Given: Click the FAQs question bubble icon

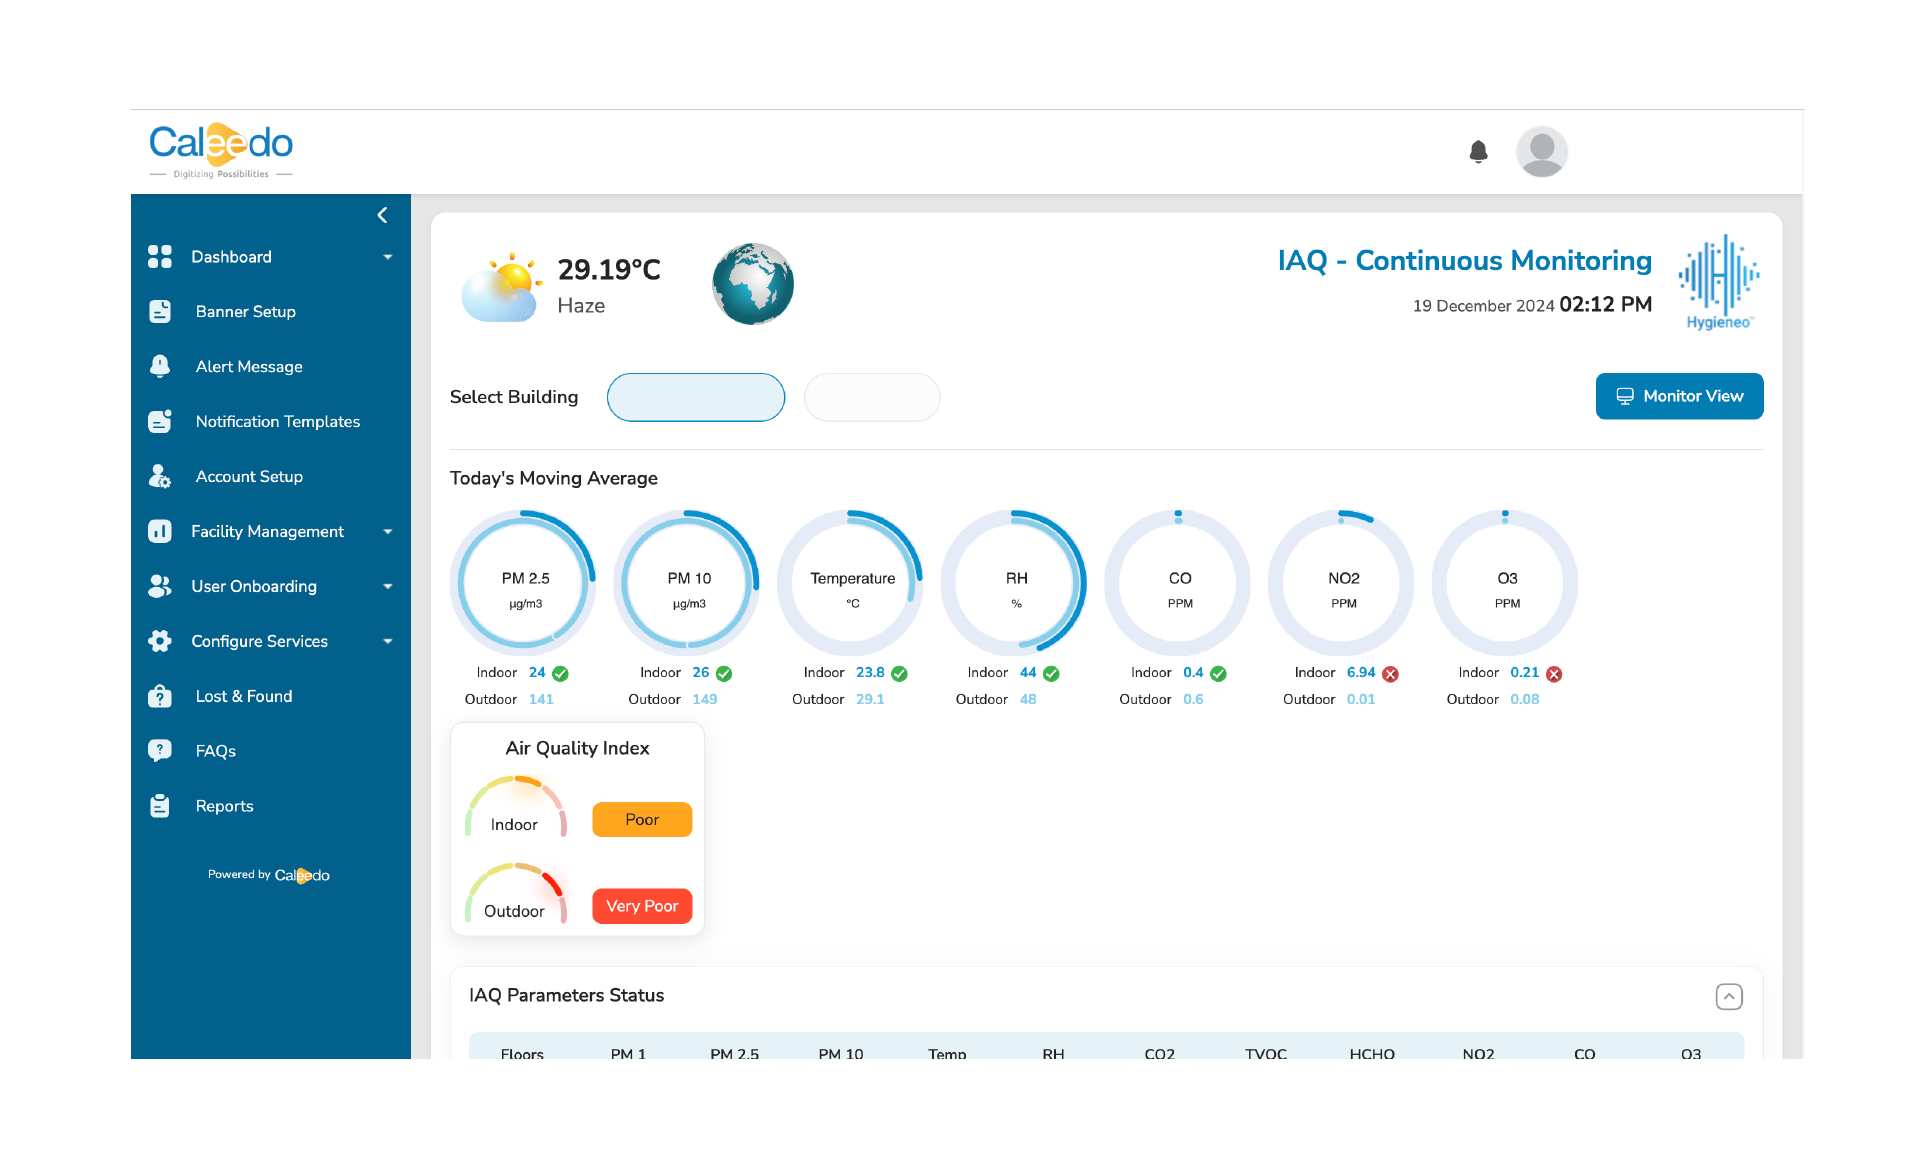Looking at the screenshot, I should 160,751.
